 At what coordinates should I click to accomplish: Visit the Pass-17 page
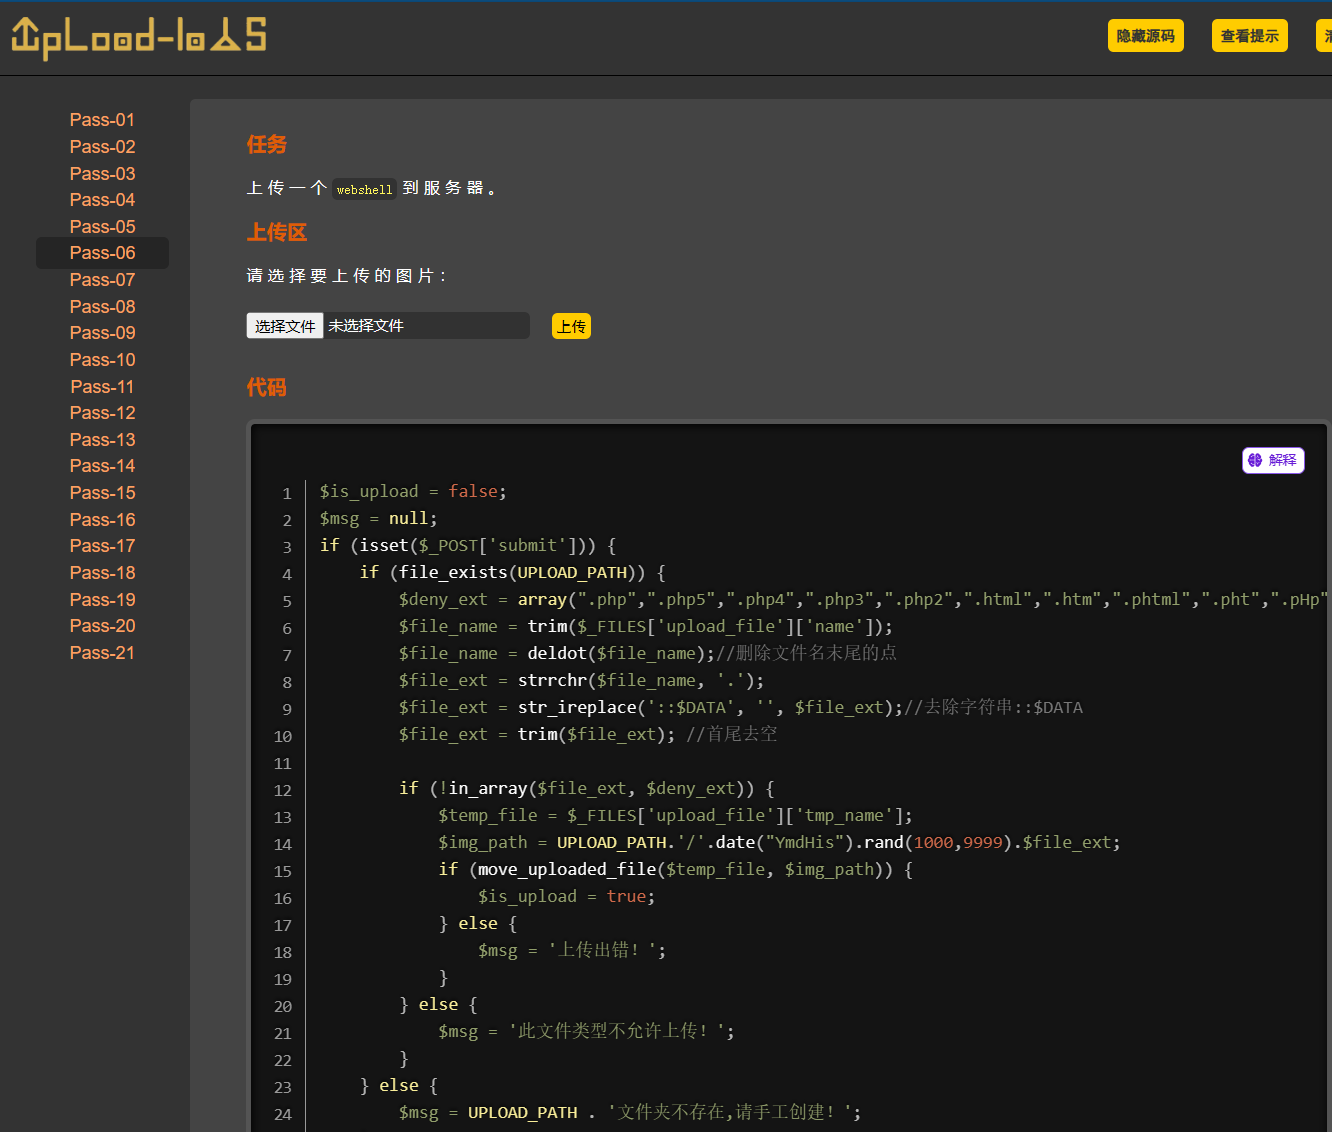102,546
